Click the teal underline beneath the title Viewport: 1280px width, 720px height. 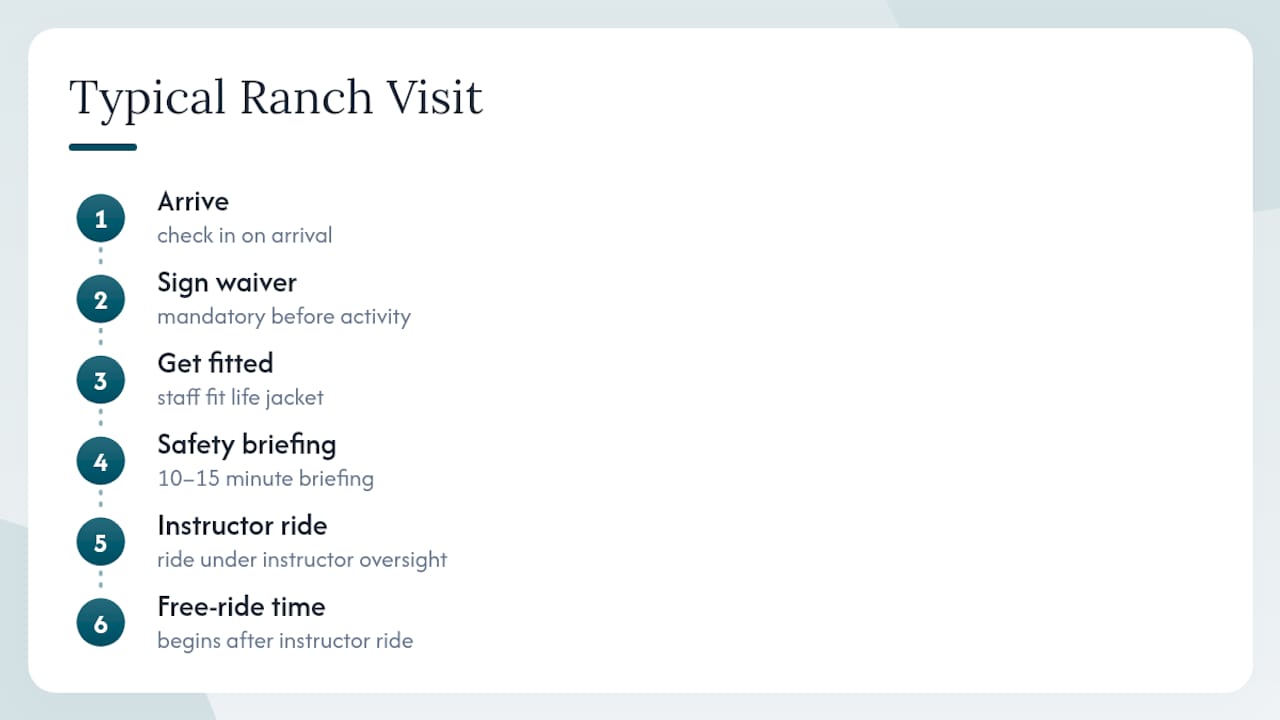click(103, 147)
